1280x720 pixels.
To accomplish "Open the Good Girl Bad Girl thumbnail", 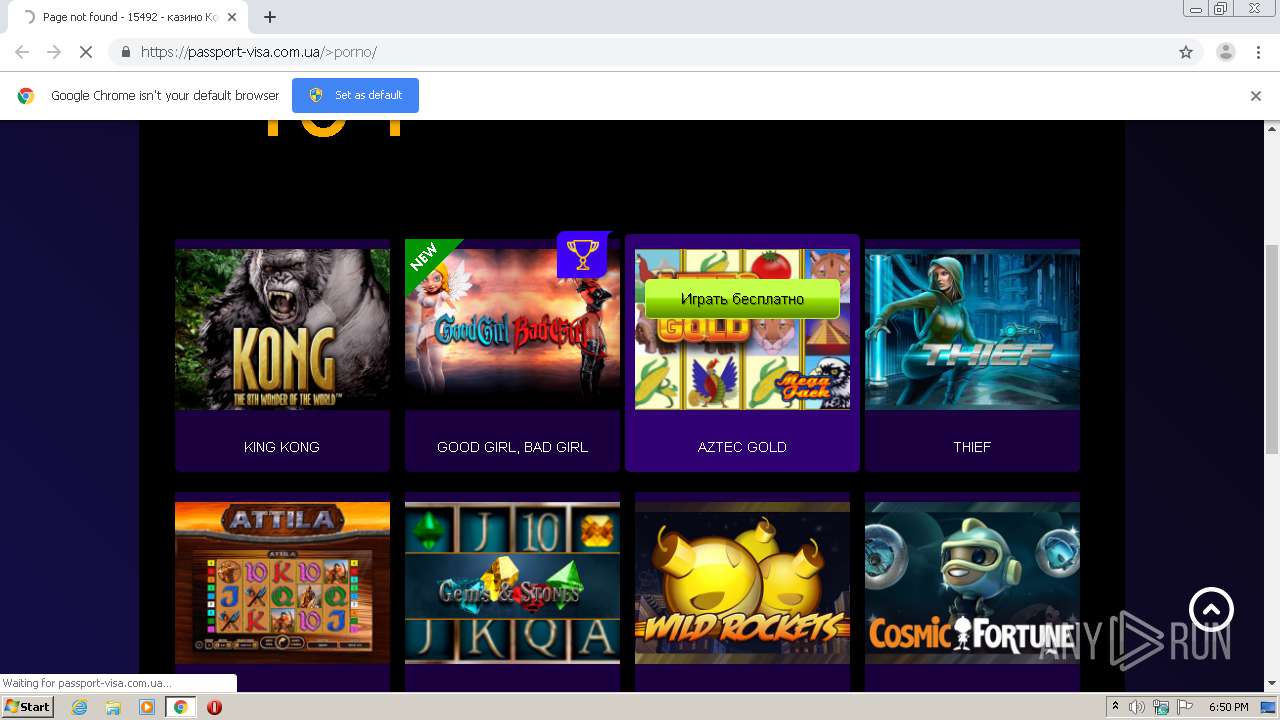I will (x=512, y=329).
